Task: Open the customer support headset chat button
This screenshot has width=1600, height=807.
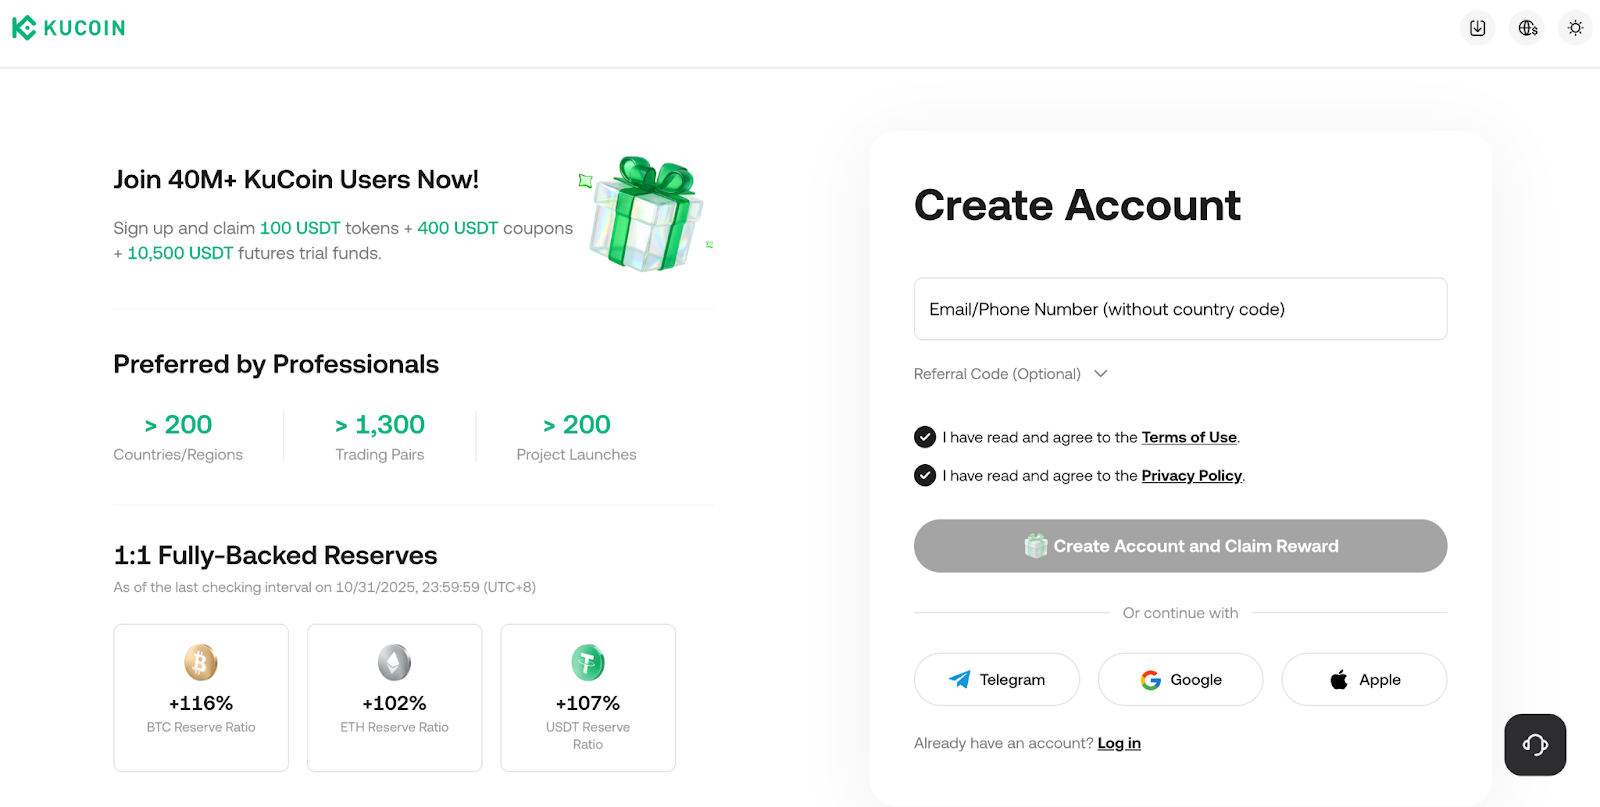Action: (1535, 744)
